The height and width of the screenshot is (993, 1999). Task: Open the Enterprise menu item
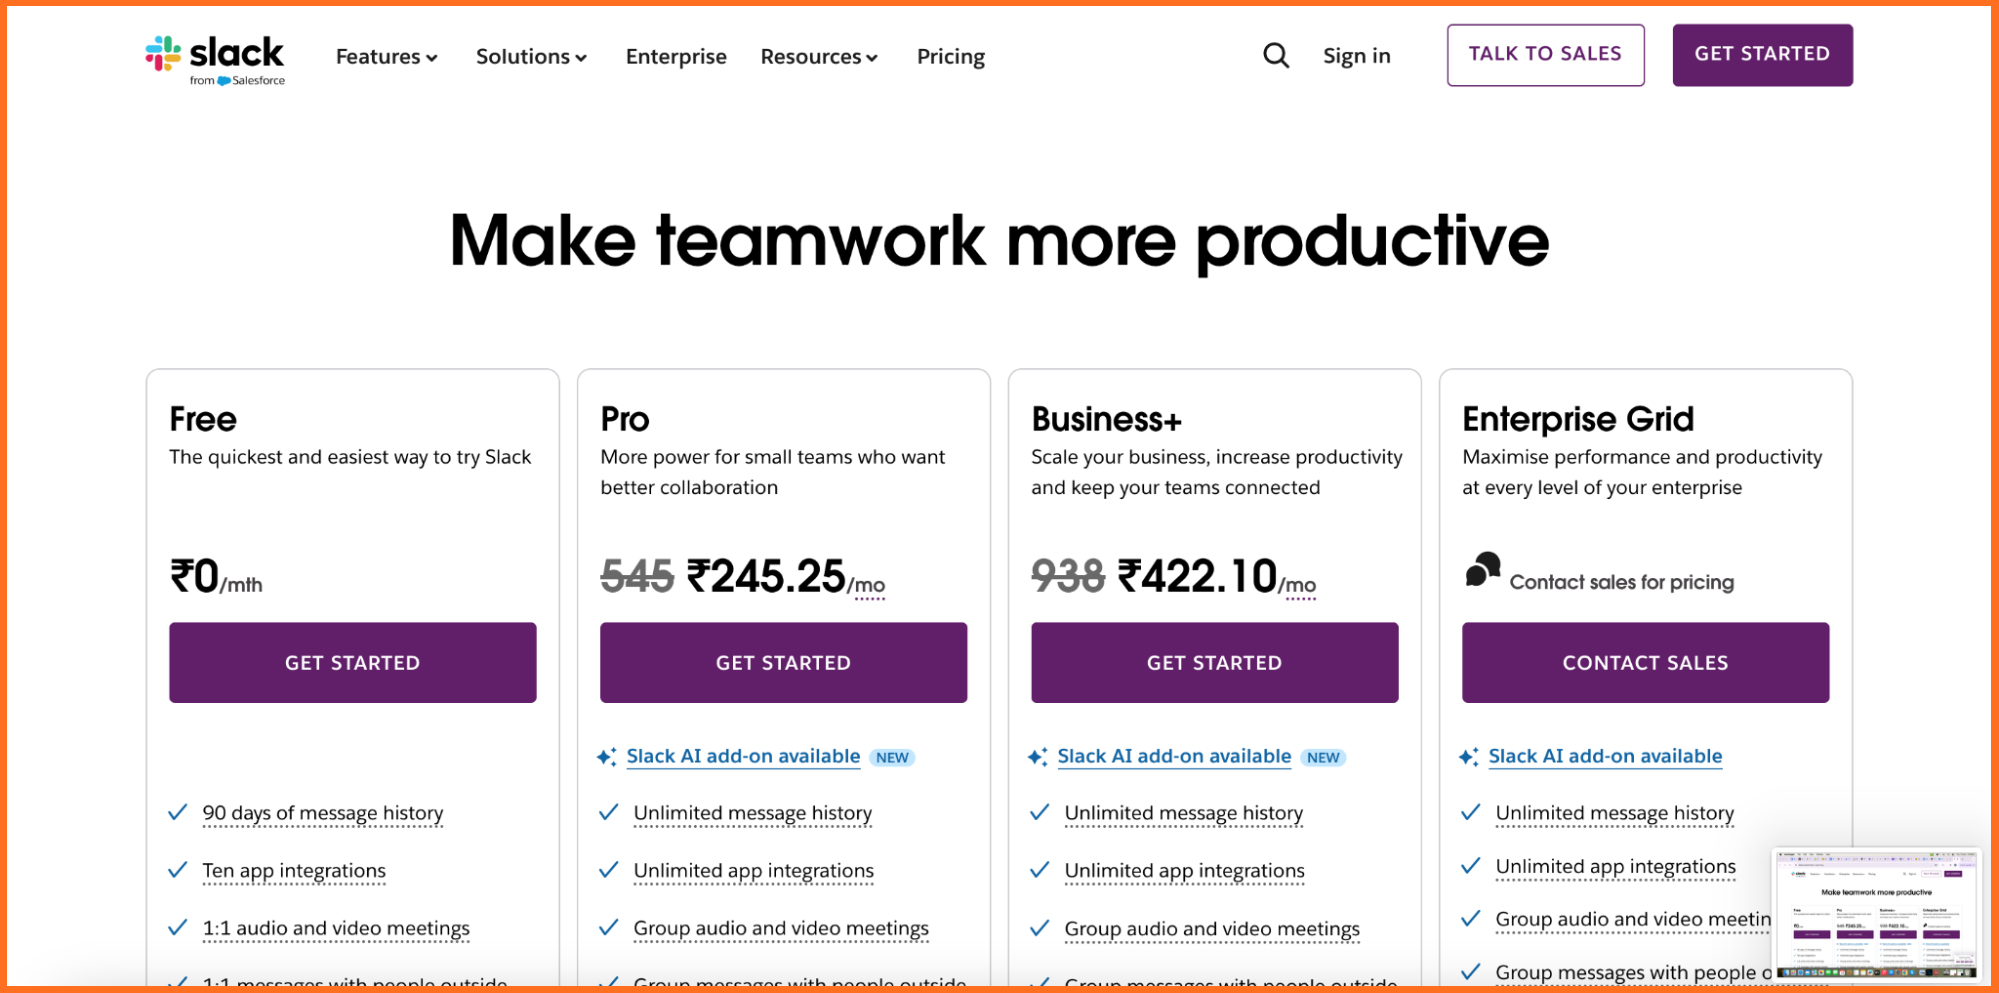tap(676, 57)
